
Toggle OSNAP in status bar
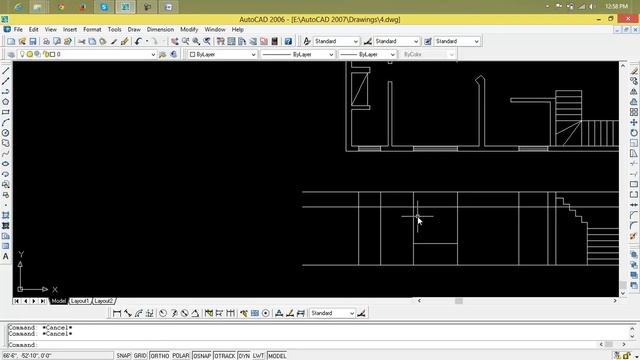coord(202,356)
